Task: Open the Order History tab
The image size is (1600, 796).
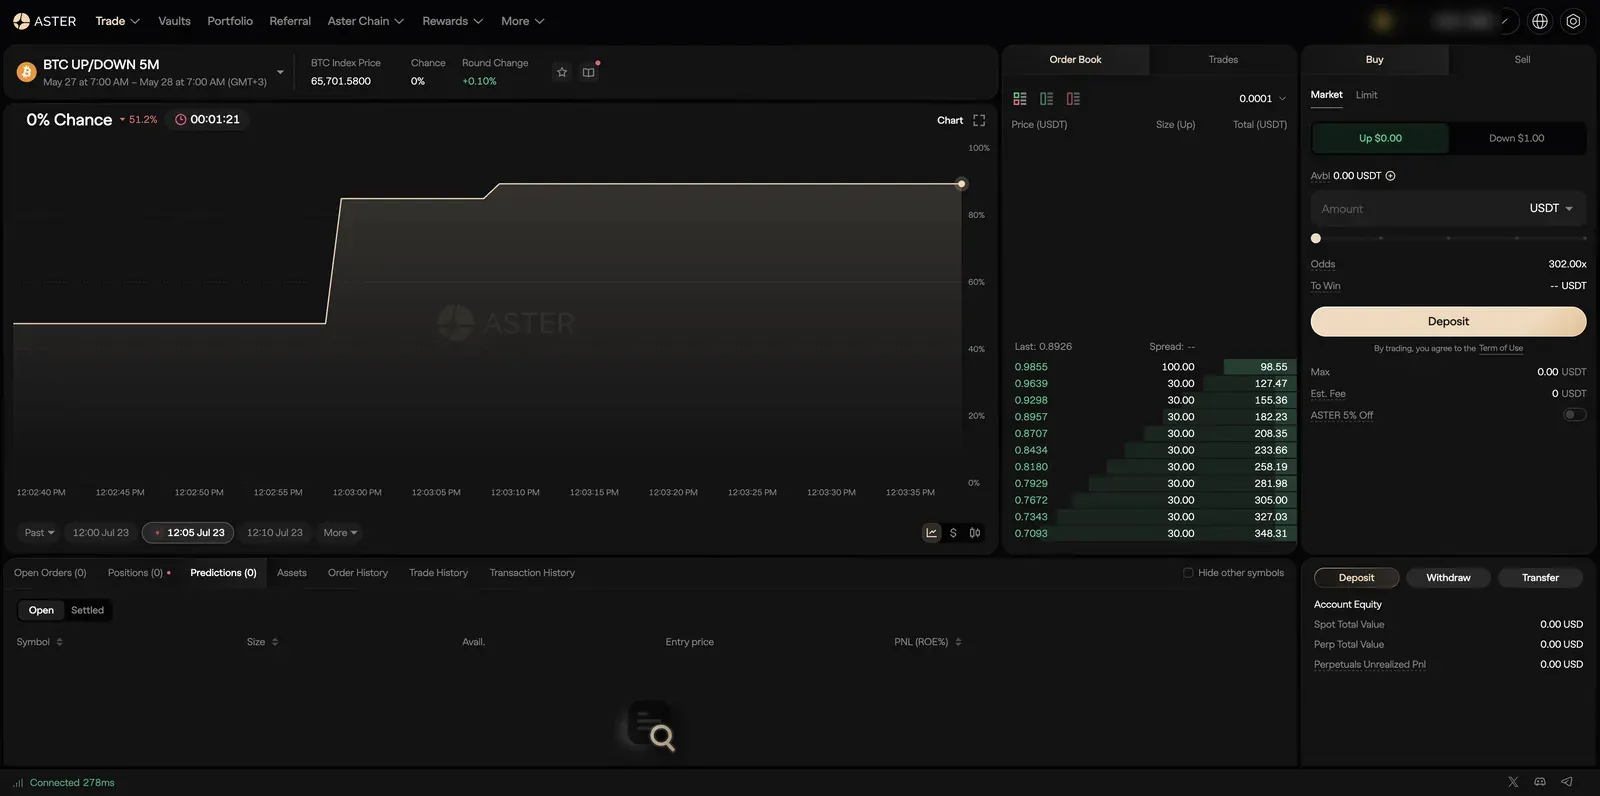Action: point(358,573)
